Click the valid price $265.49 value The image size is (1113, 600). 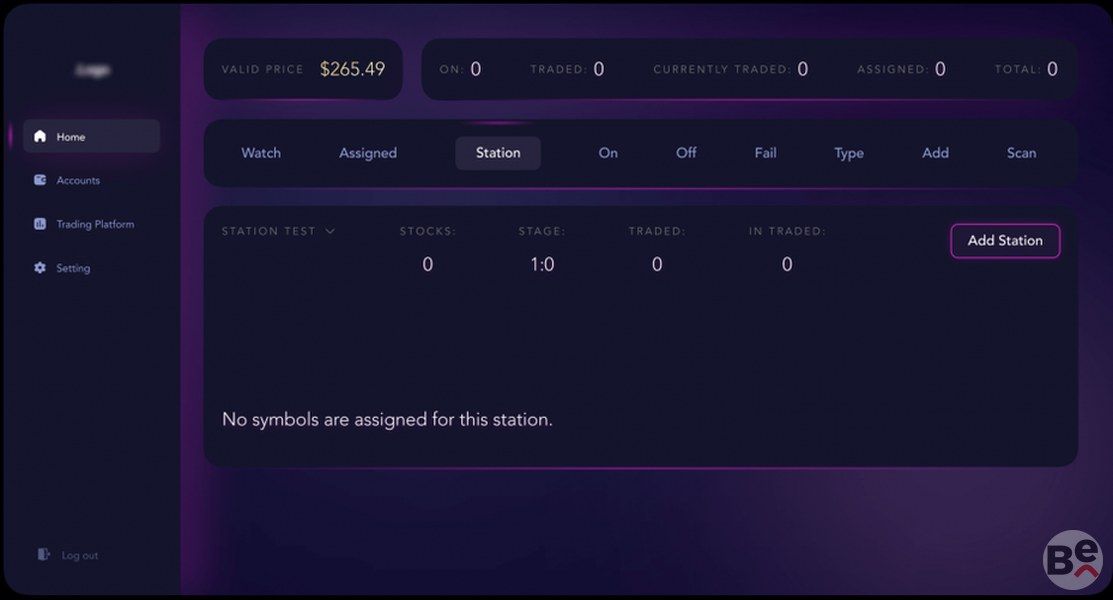coord(352,69)
